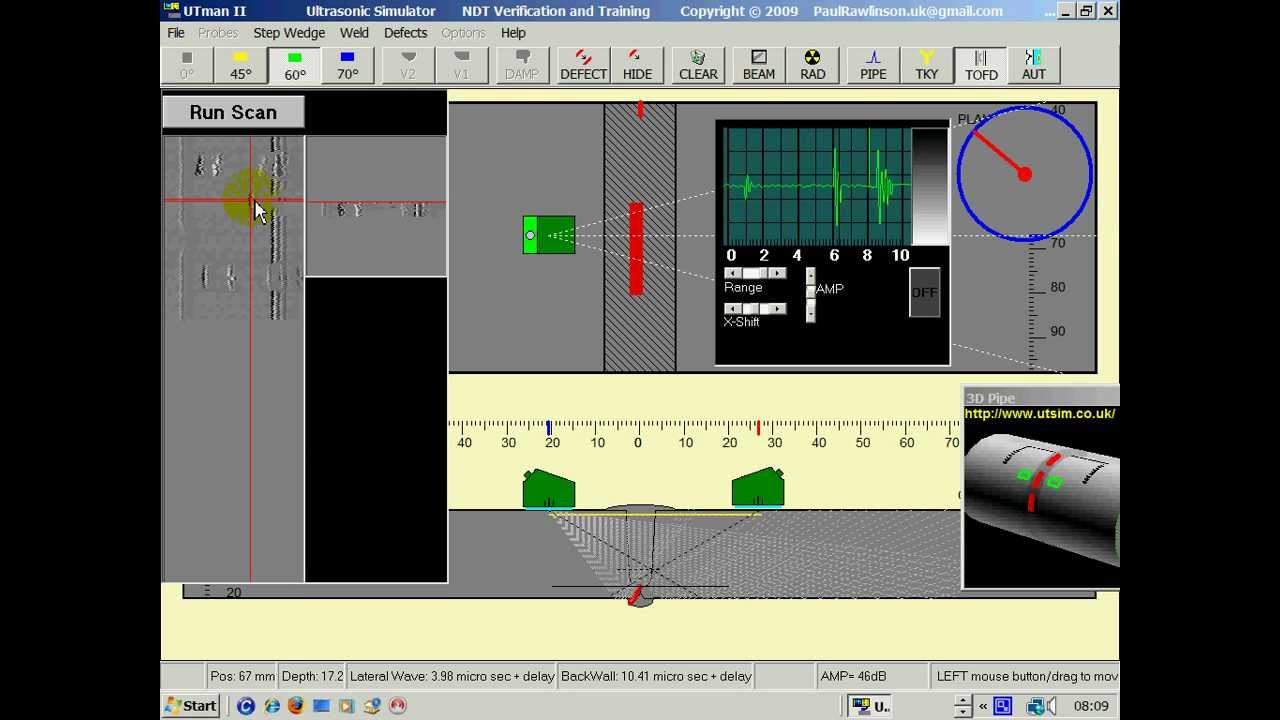Launch Internet Explorer from quick launch

(x=271, y=706)
